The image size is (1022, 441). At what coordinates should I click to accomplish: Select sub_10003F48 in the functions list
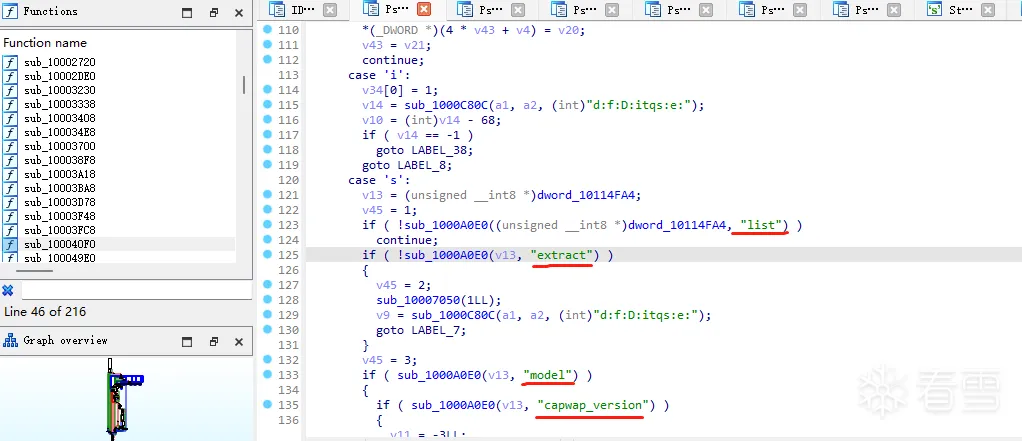(60, 216)
